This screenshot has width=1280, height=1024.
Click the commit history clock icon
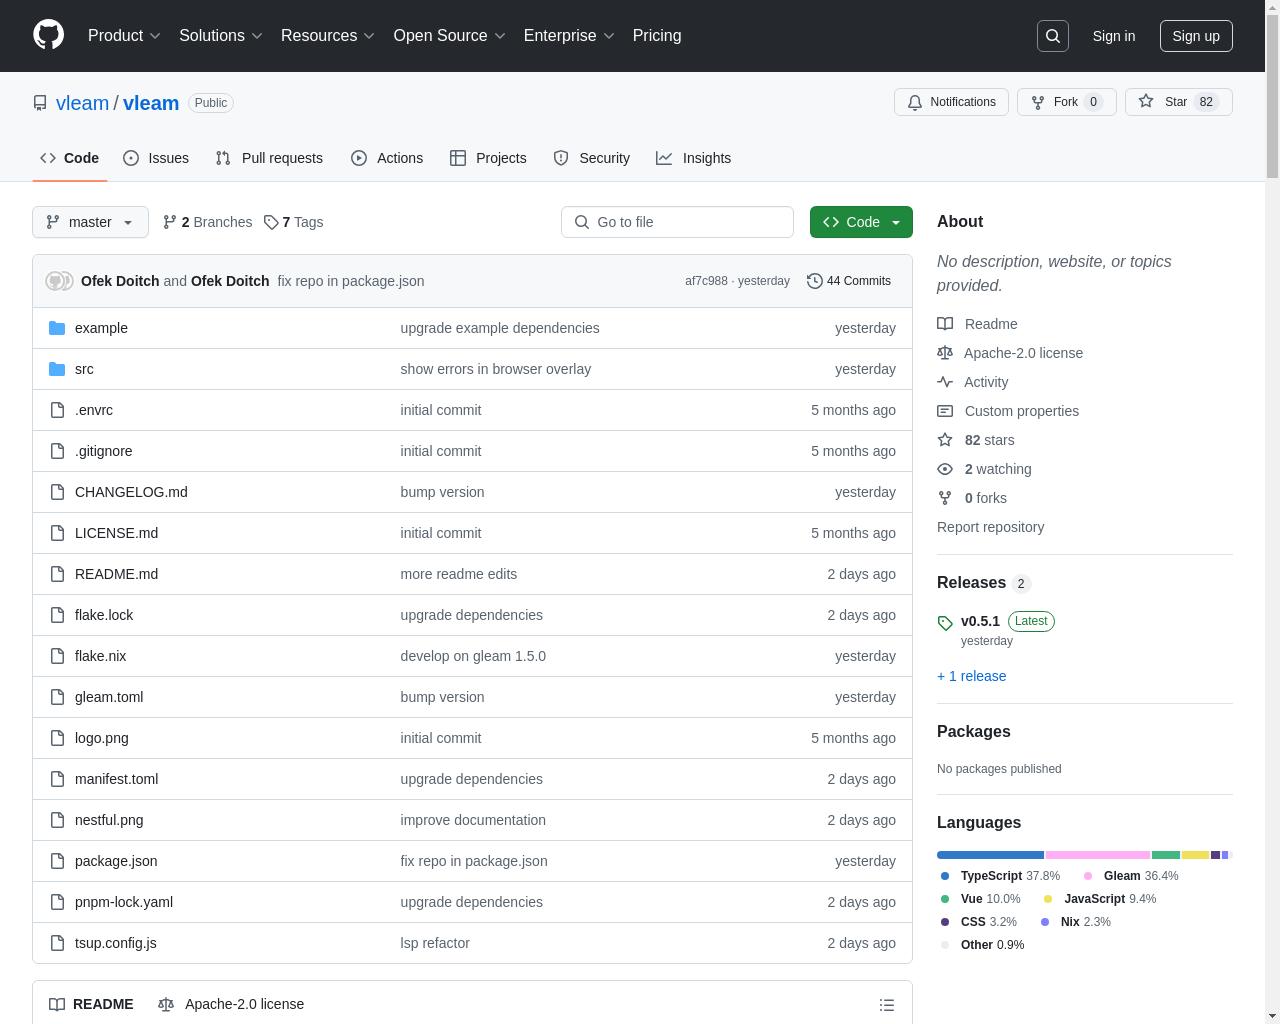point(815,281)
